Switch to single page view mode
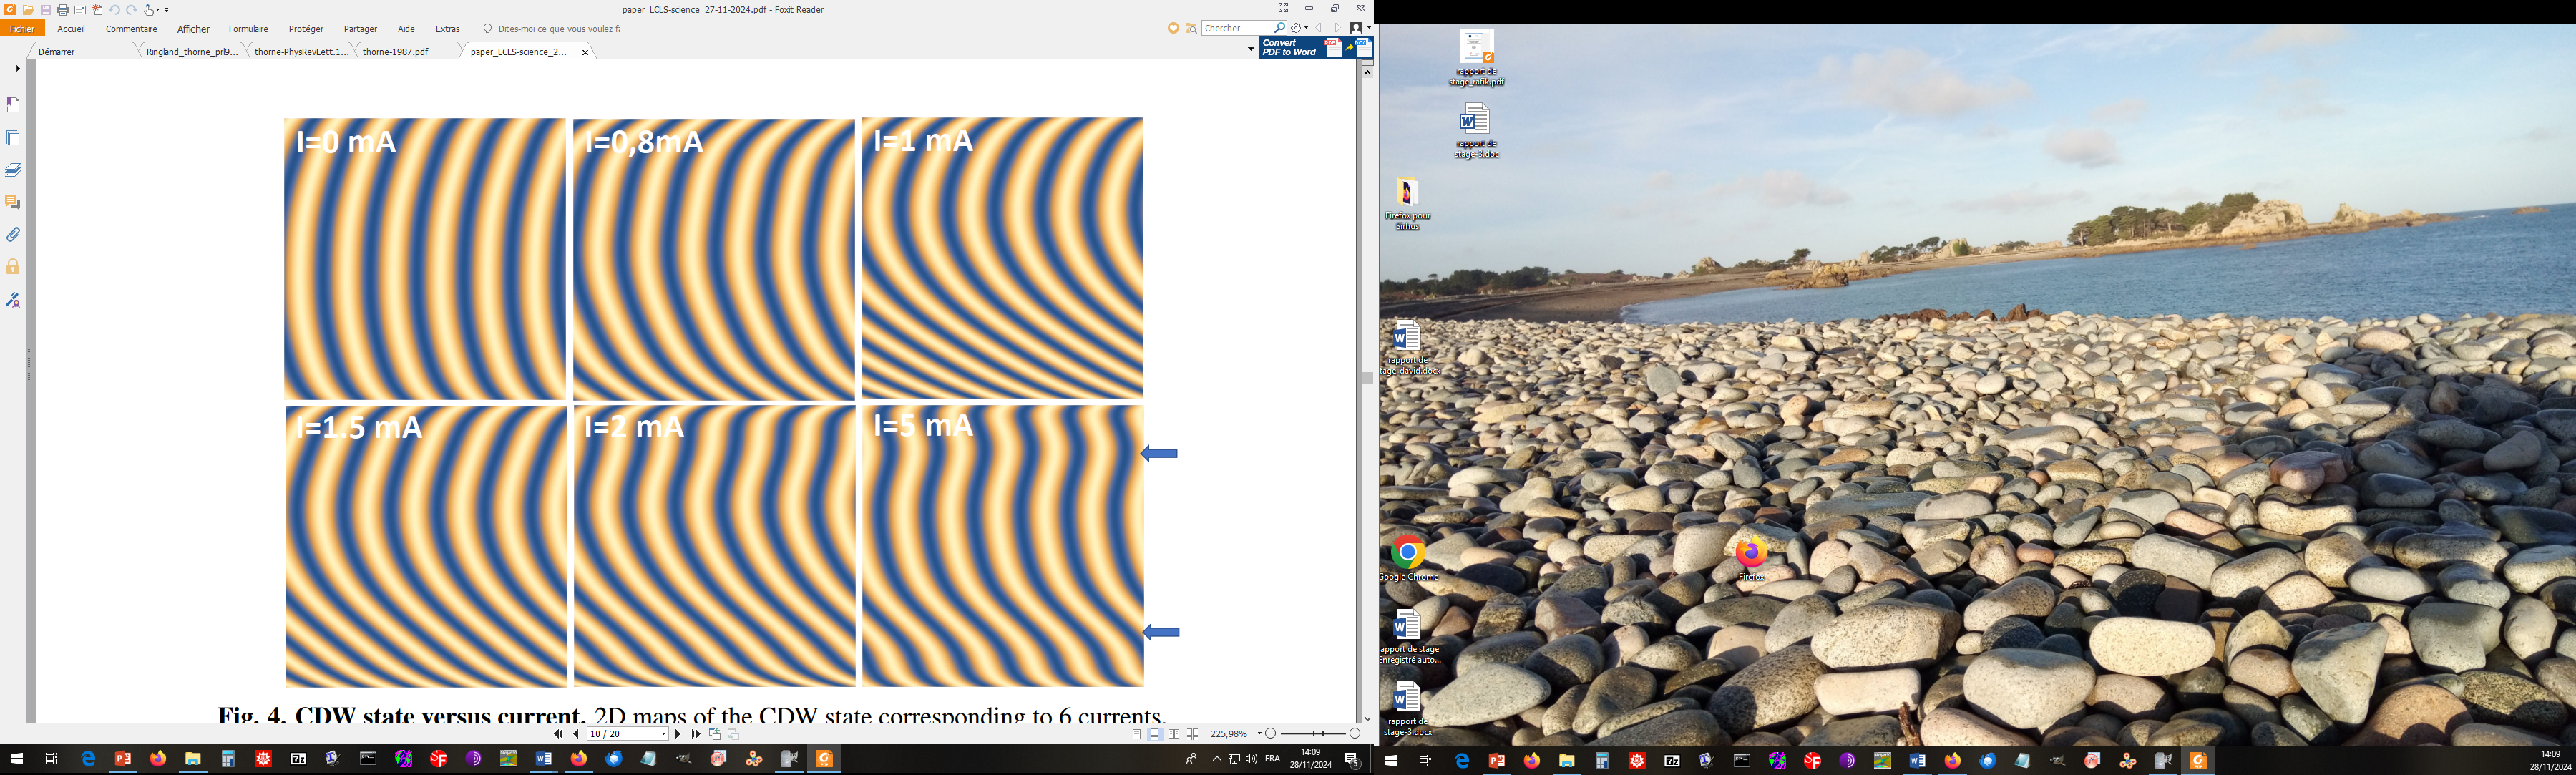The image size is (2576, 775). 1137,734
